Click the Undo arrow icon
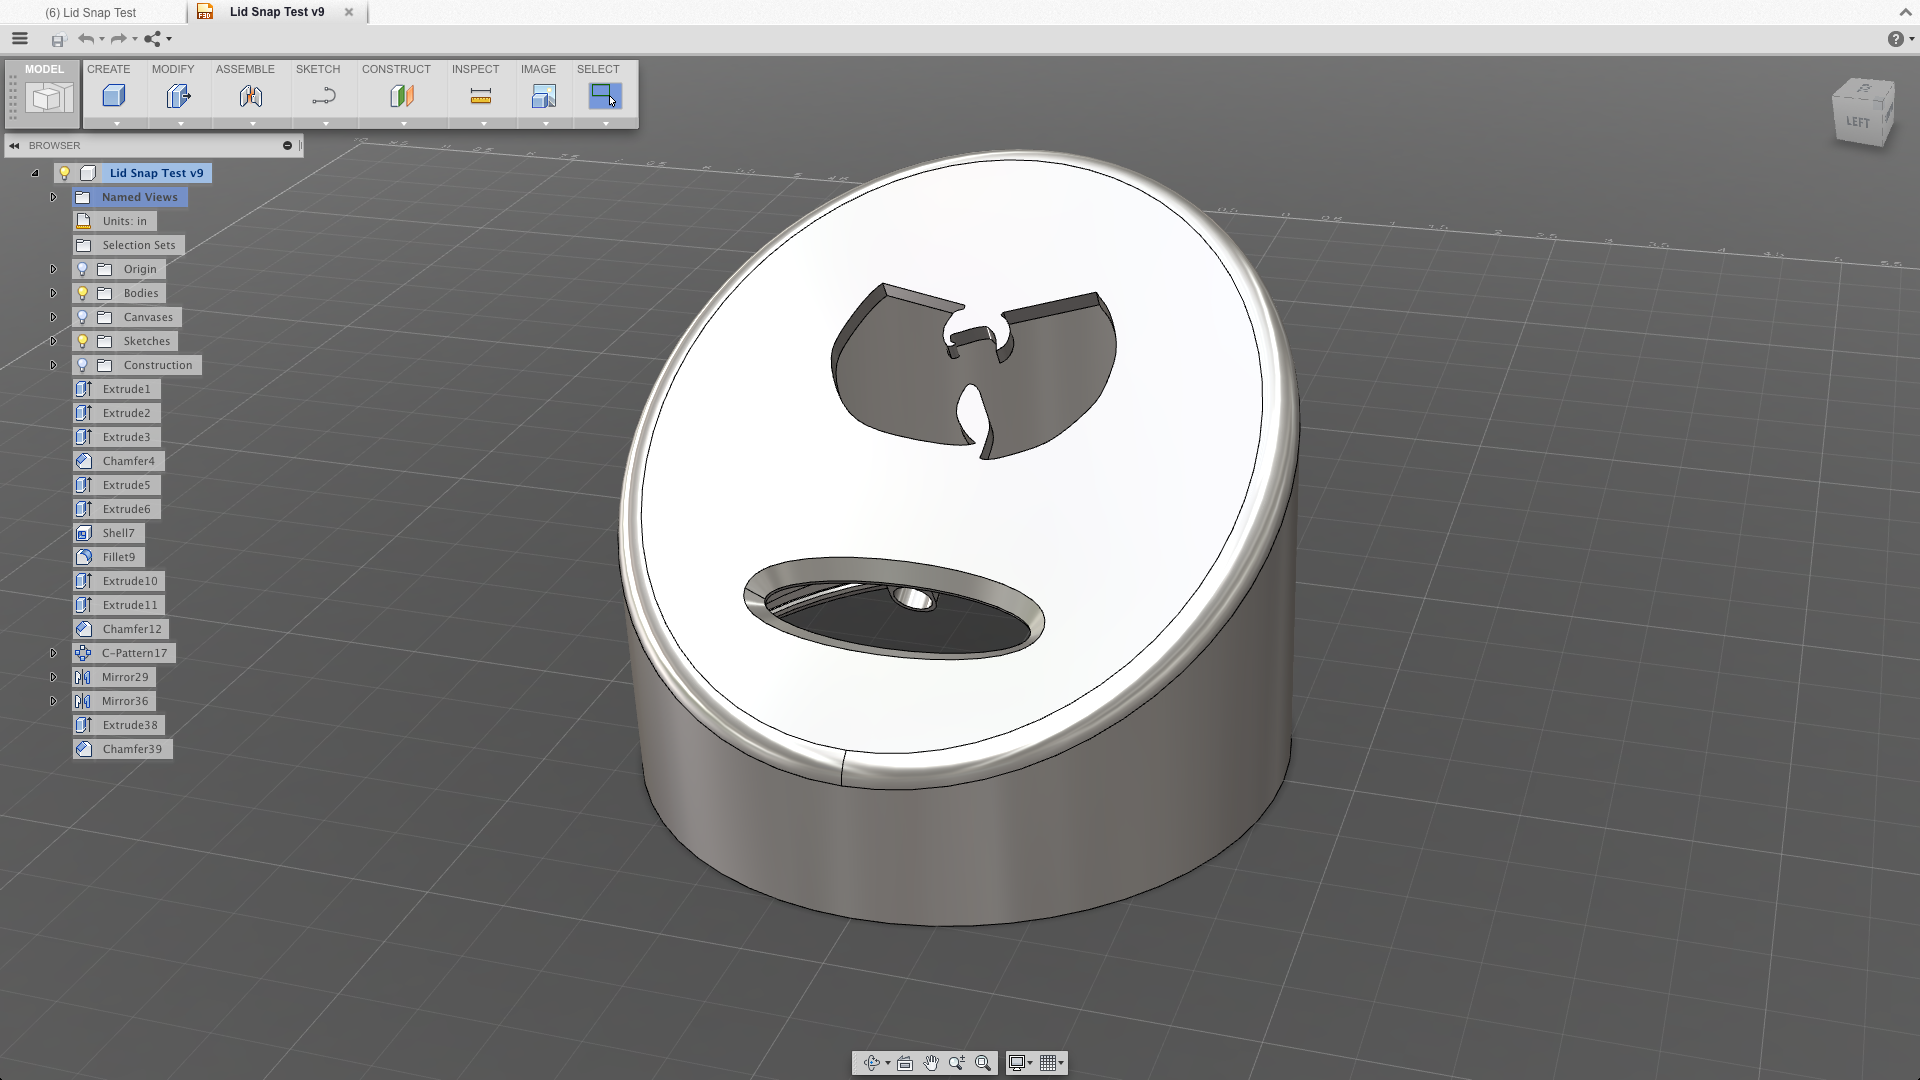Screen dimensions: 1920x1080 click(86, 39)
